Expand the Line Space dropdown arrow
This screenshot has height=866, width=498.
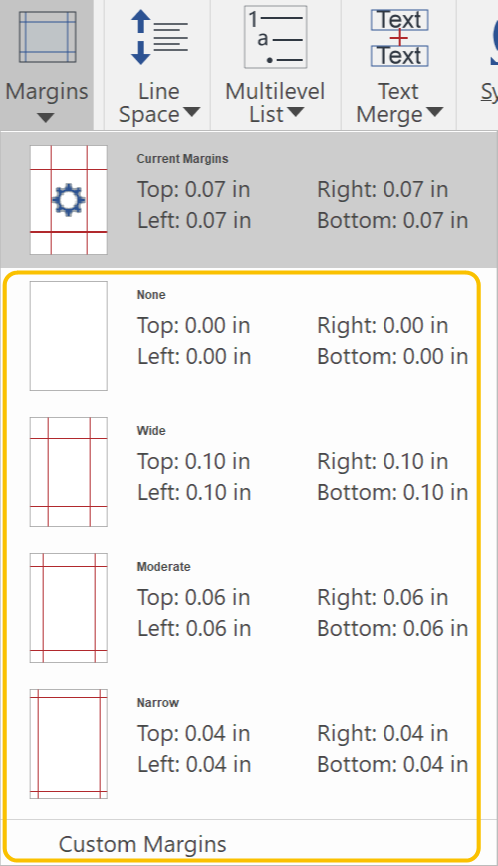tap(192, 112)
